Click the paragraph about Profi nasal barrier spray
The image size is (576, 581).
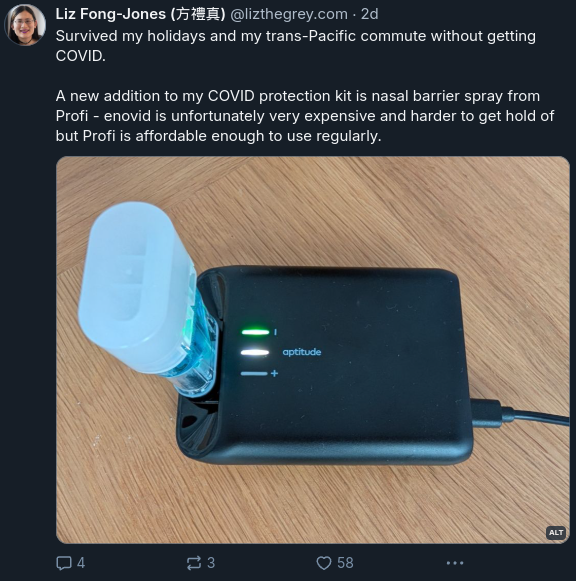click(x=305, y=116)
